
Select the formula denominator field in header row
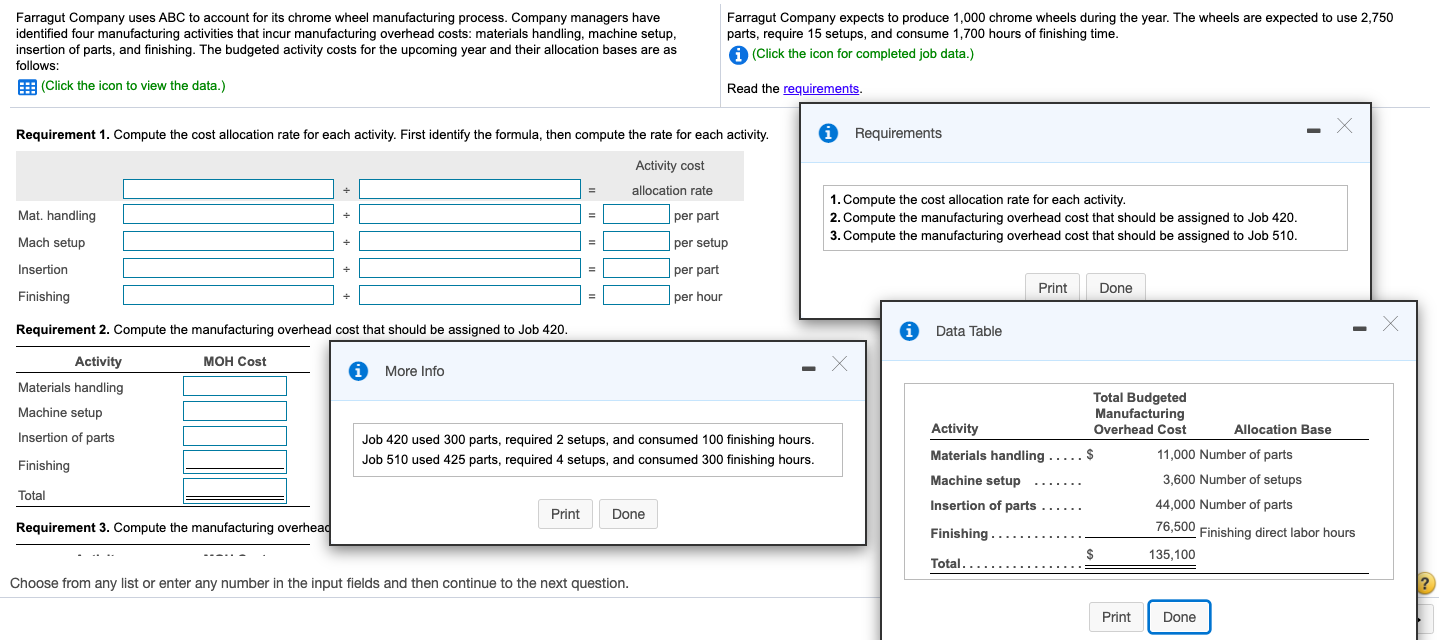470,189
